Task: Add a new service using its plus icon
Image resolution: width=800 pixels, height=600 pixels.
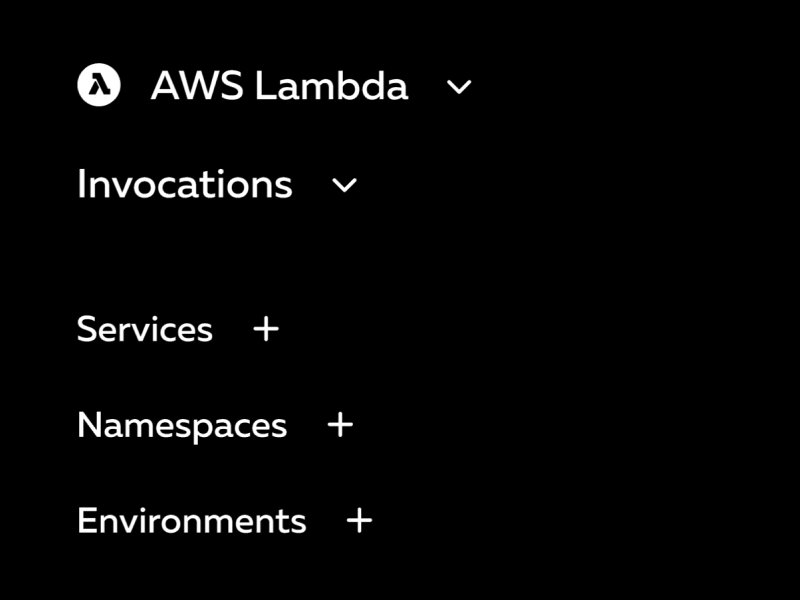Action: coord(265,329)
